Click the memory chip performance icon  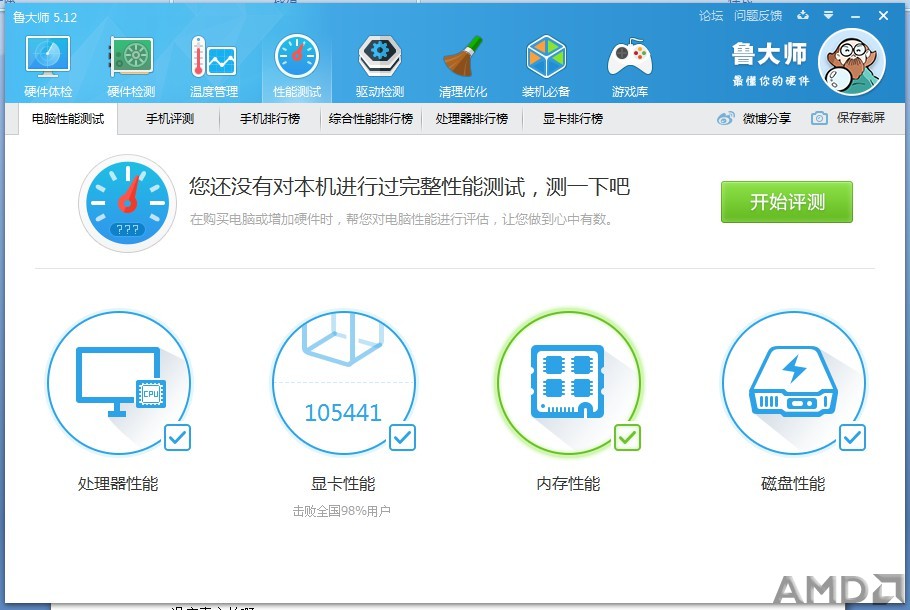point(569,383)
